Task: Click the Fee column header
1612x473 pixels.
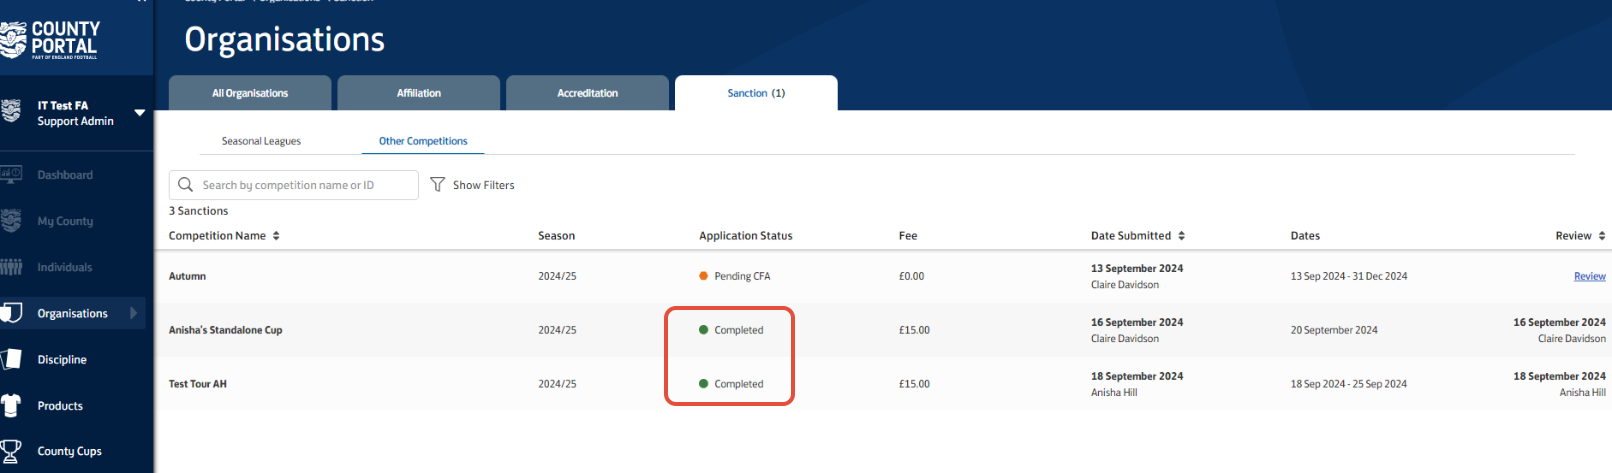Action: 908,236
